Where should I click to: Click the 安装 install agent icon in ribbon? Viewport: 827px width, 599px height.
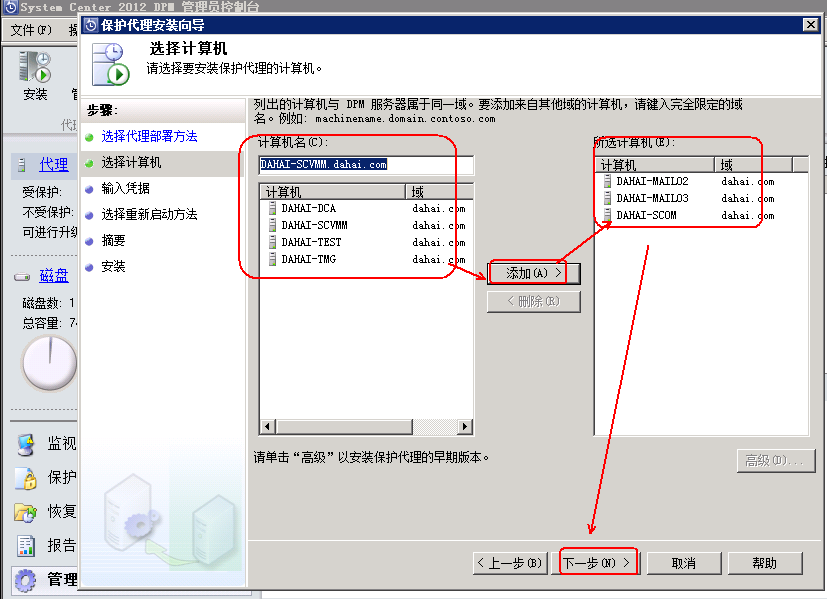click(35, 66)
